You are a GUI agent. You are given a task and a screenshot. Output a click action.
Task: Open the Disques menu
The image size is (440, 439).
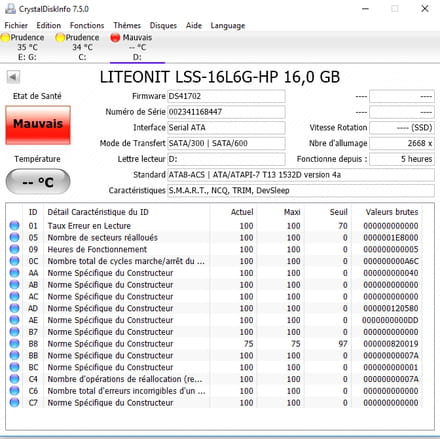tap(163, 25)
